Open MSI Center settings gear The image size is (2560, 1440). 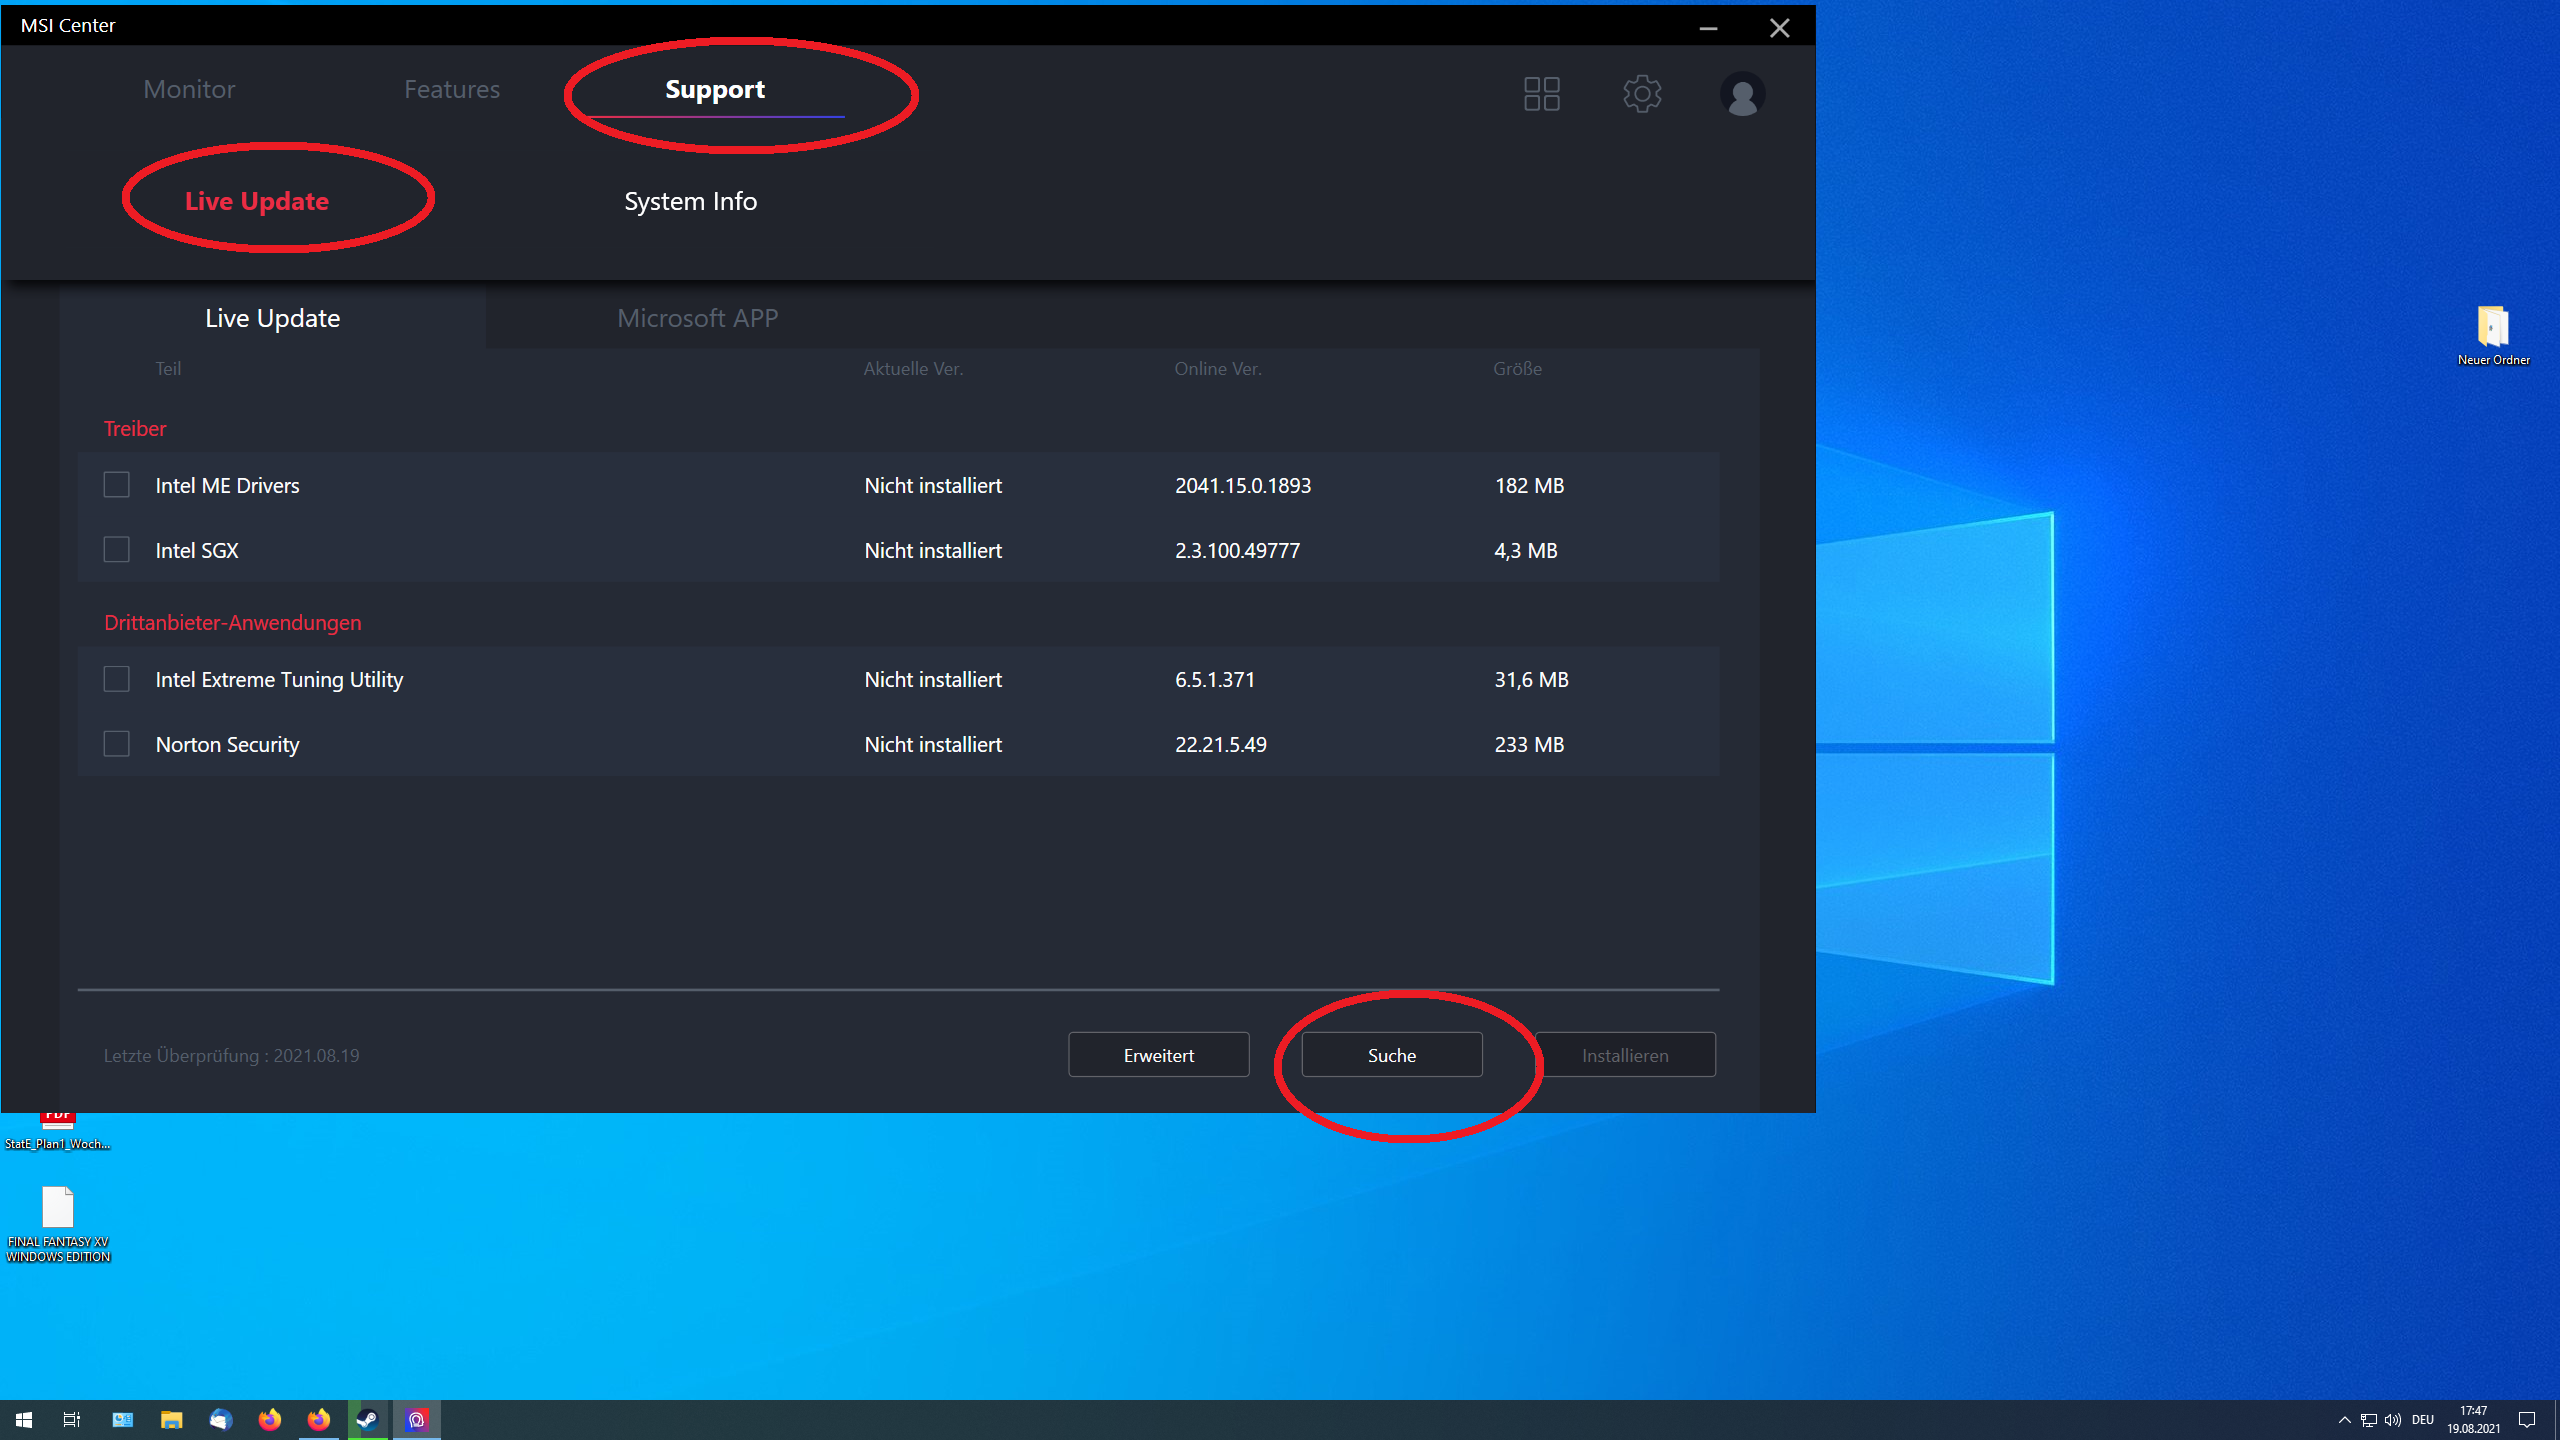click(1641, 93)
